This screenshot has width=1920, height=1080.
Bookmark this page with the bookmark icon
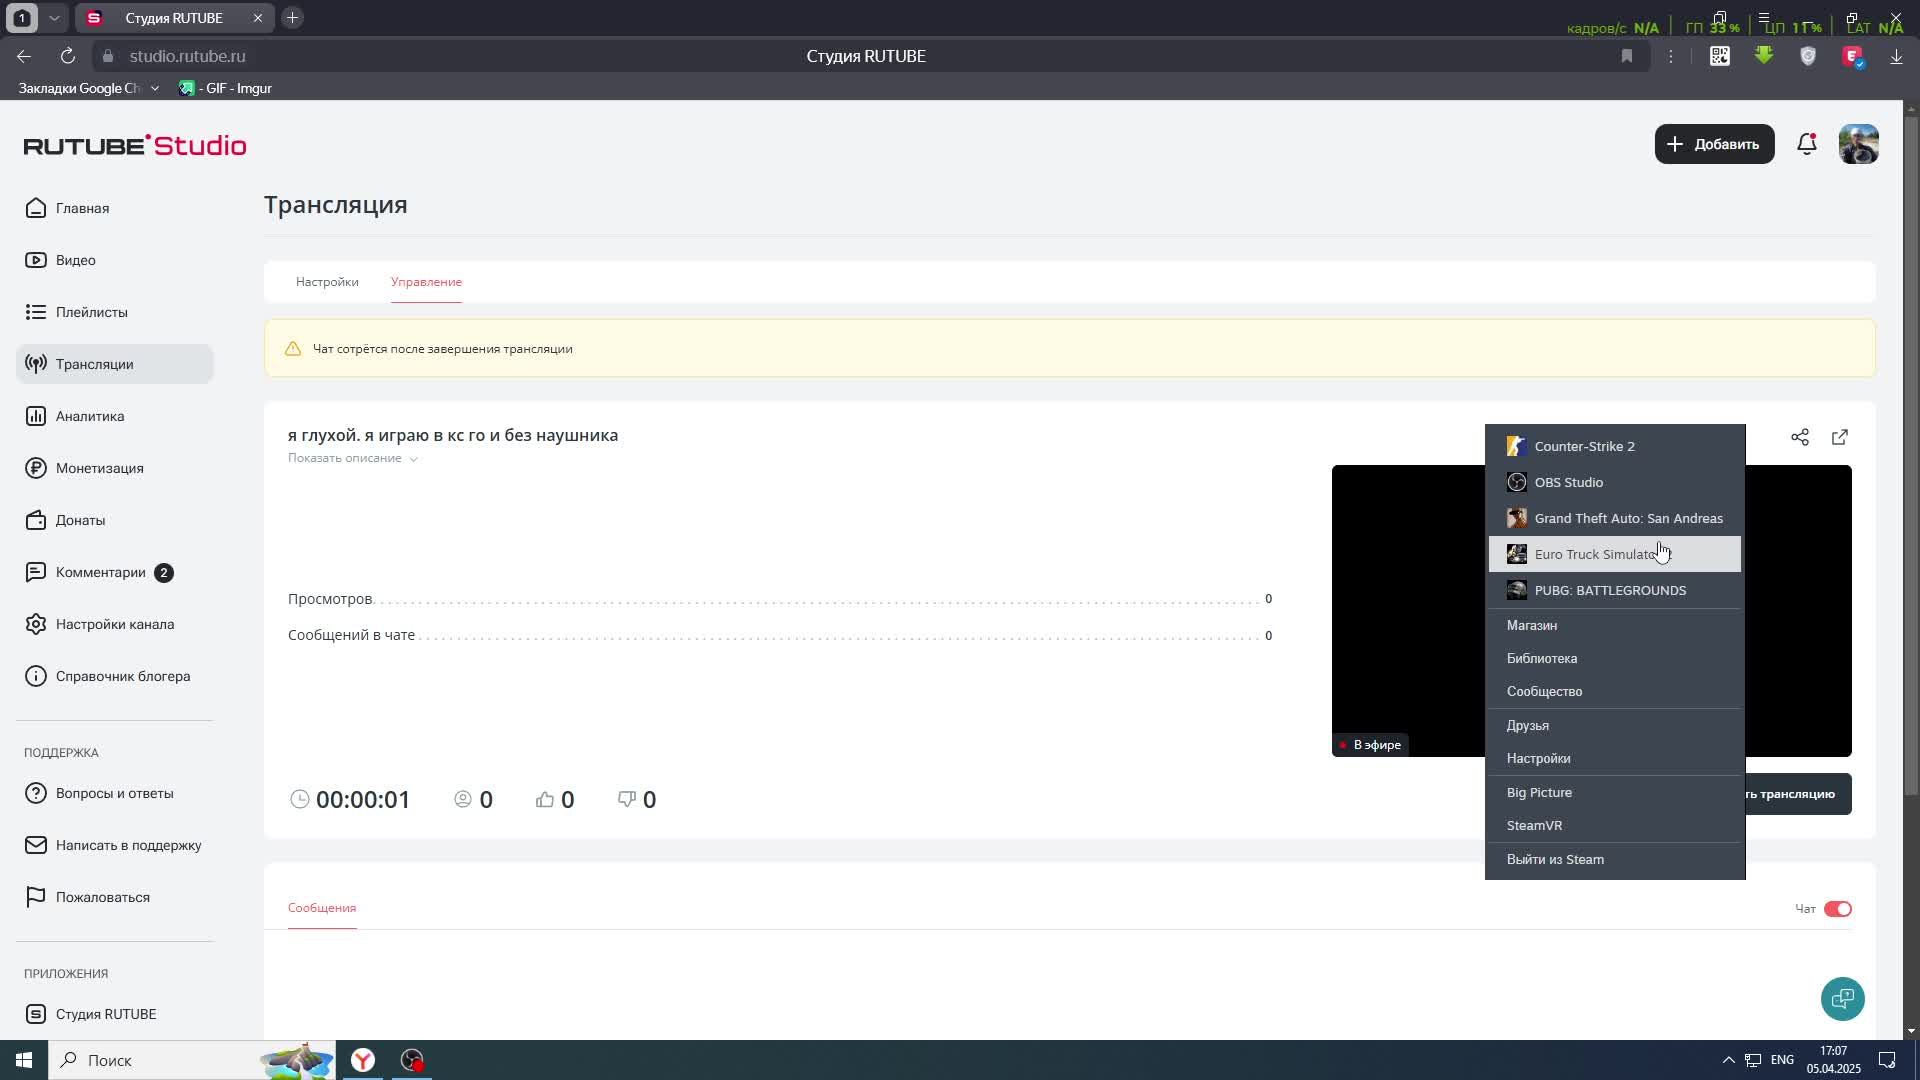click(x=1627, y=56)
